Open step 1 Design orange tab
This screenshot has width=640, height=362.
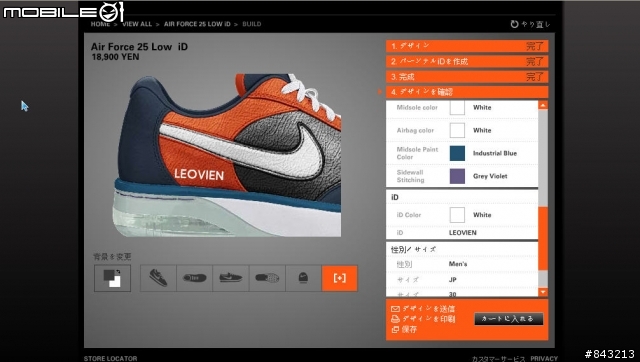click(467, 46)
